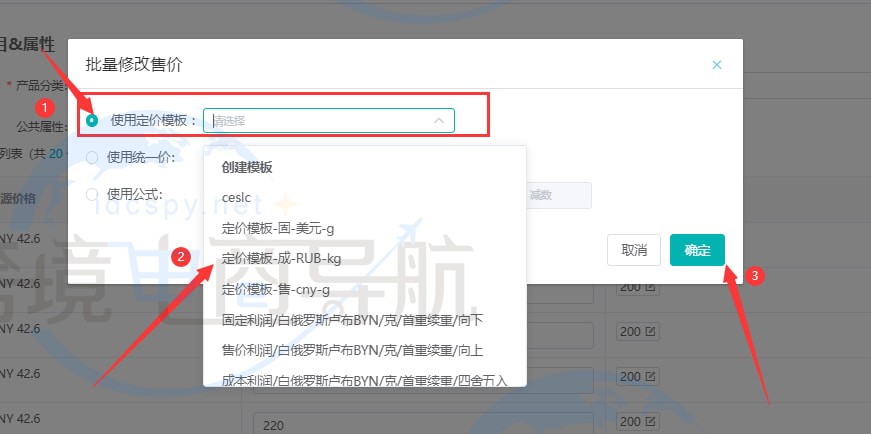
Task: Select the 成本利润 四舍五入 template option
Action: [x=364, y=380]
